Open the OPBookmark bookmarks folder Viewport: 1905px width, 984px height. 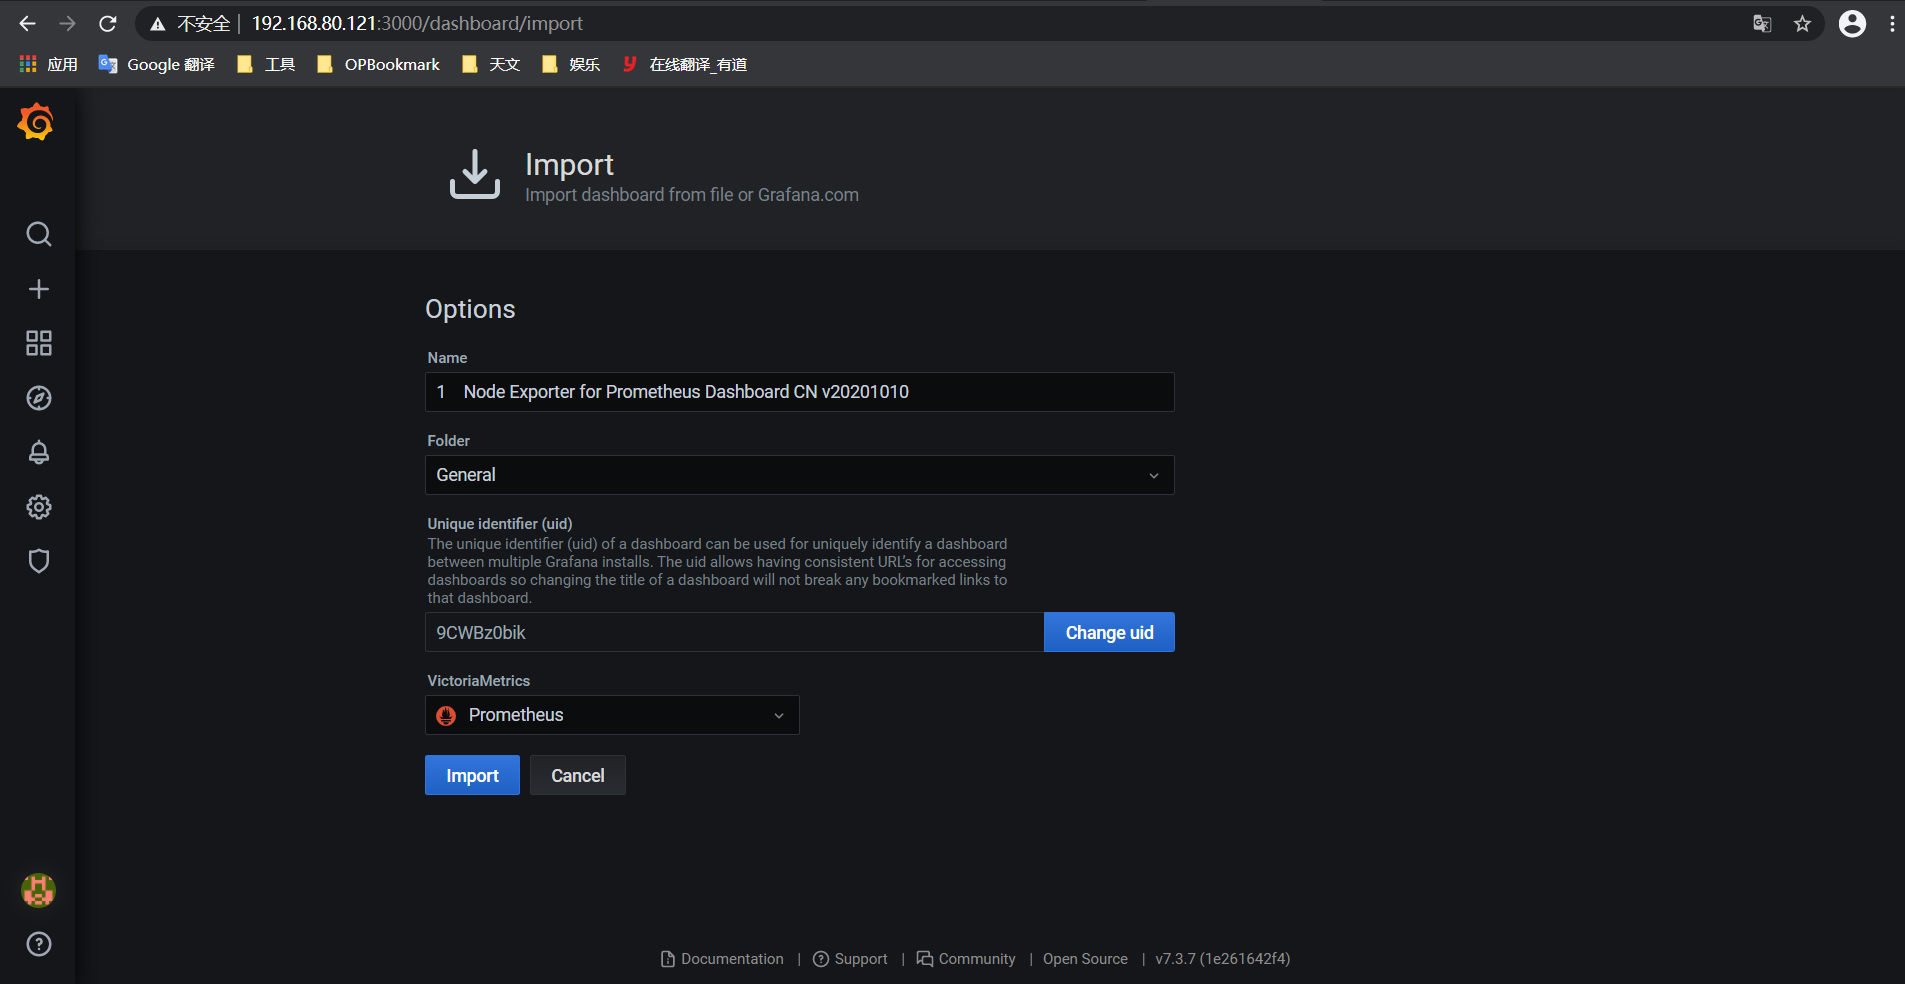click(x=378, y=64)
